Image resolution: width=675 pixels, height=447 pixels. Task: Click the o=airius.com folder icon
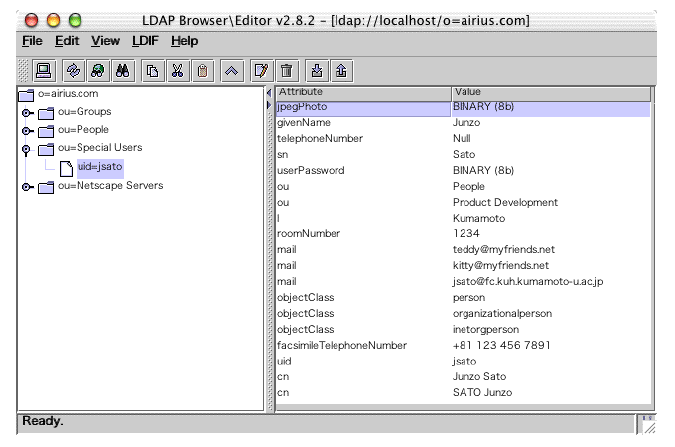coord(26,95)
